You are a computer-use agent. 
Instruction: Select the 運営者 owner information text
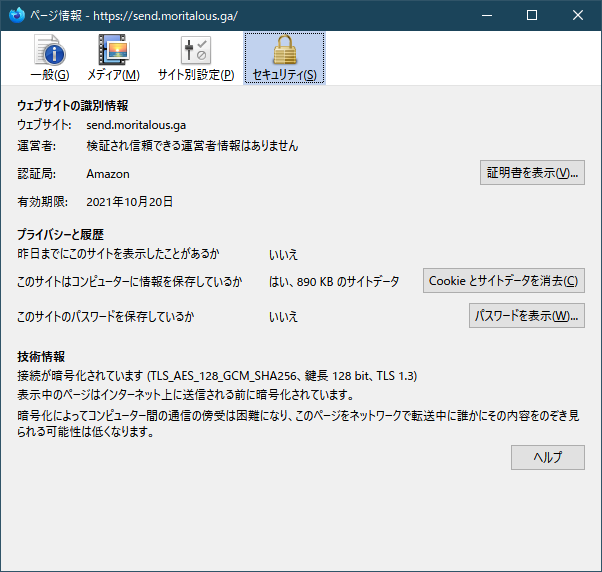192,146
